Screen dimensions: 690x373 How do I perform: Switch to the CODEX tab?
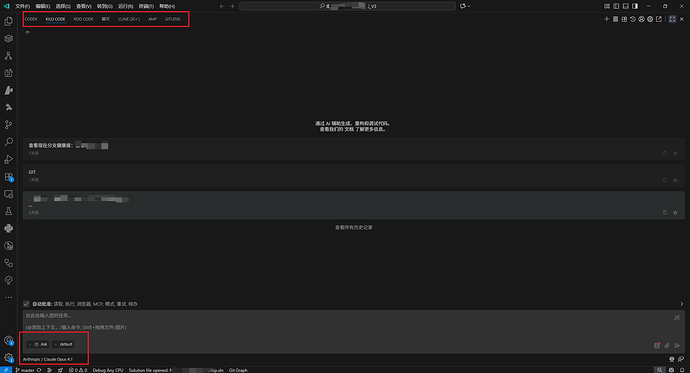pos(31,19)
